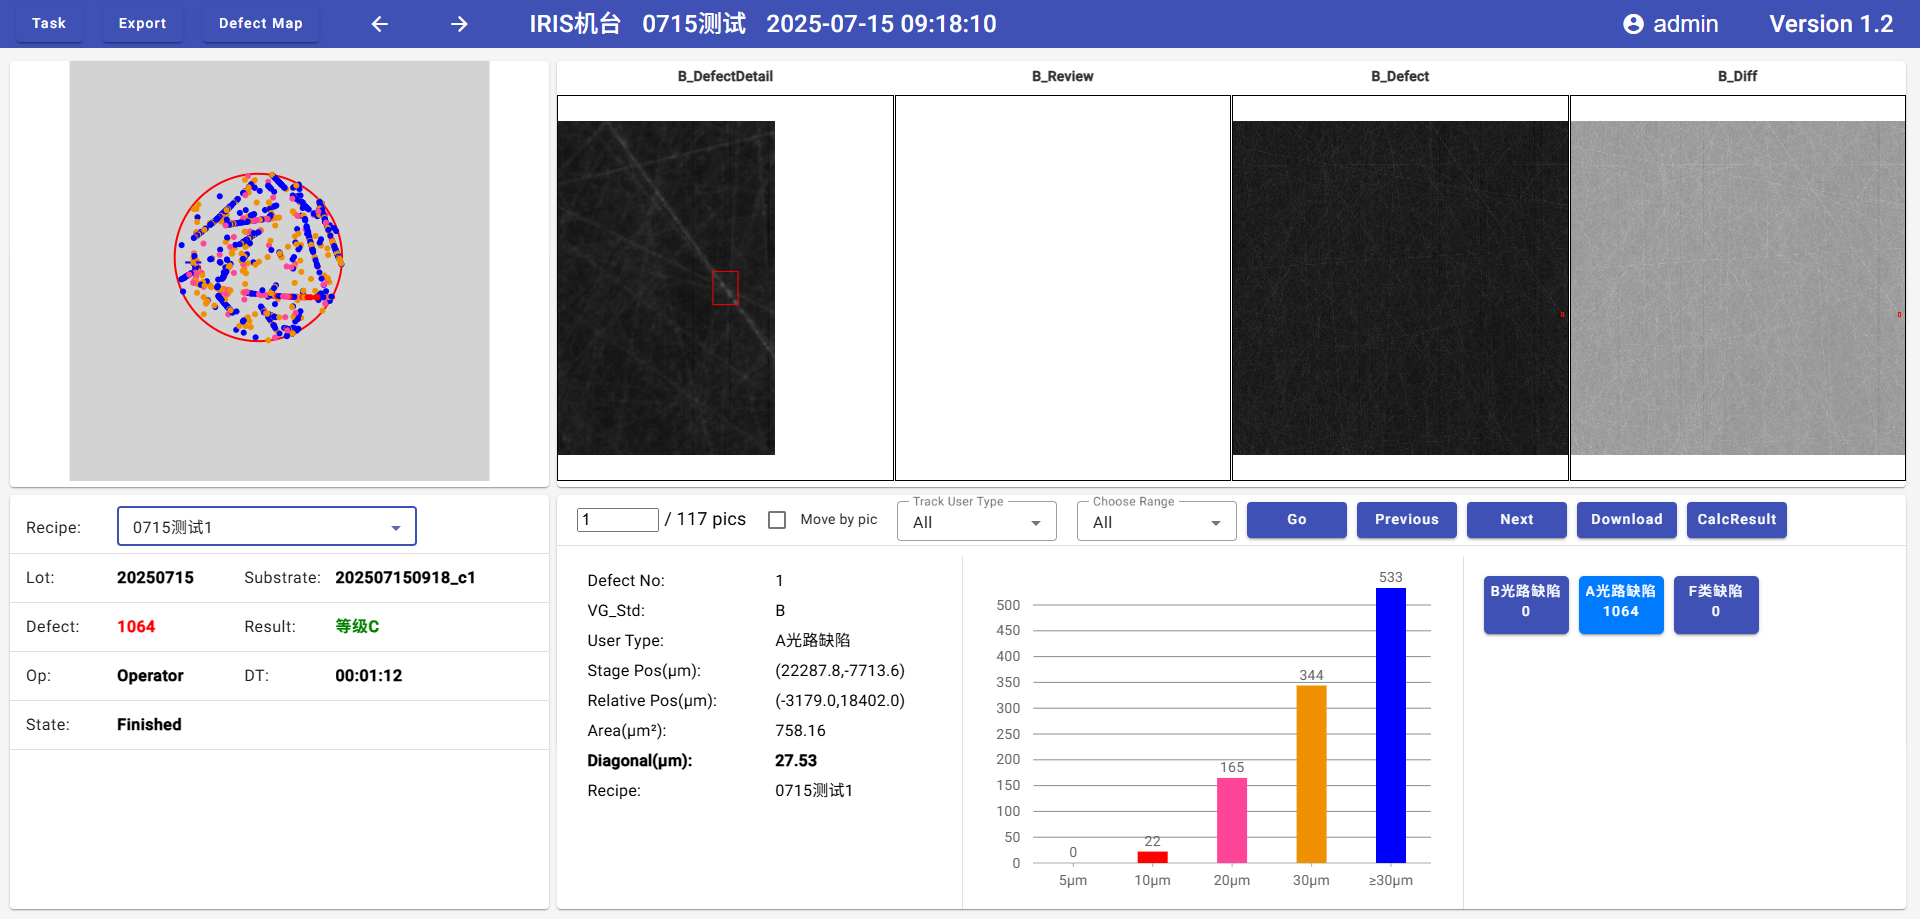Click the B_Defect image panel

pos(1400,288)
